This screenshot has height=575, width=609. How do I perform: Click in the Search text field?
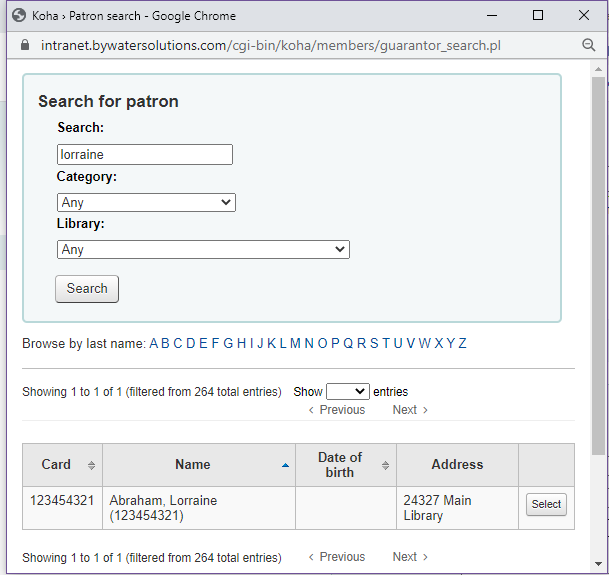145,154
